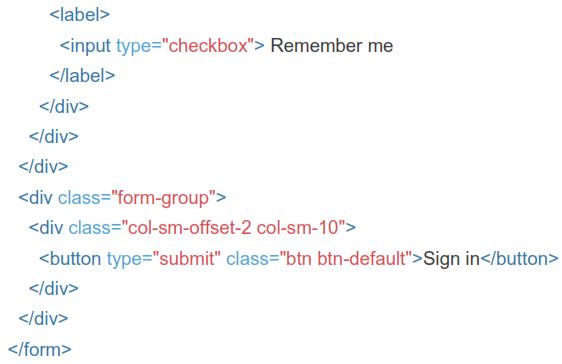Click the "checkbox" attribute value

click(208, 46)
